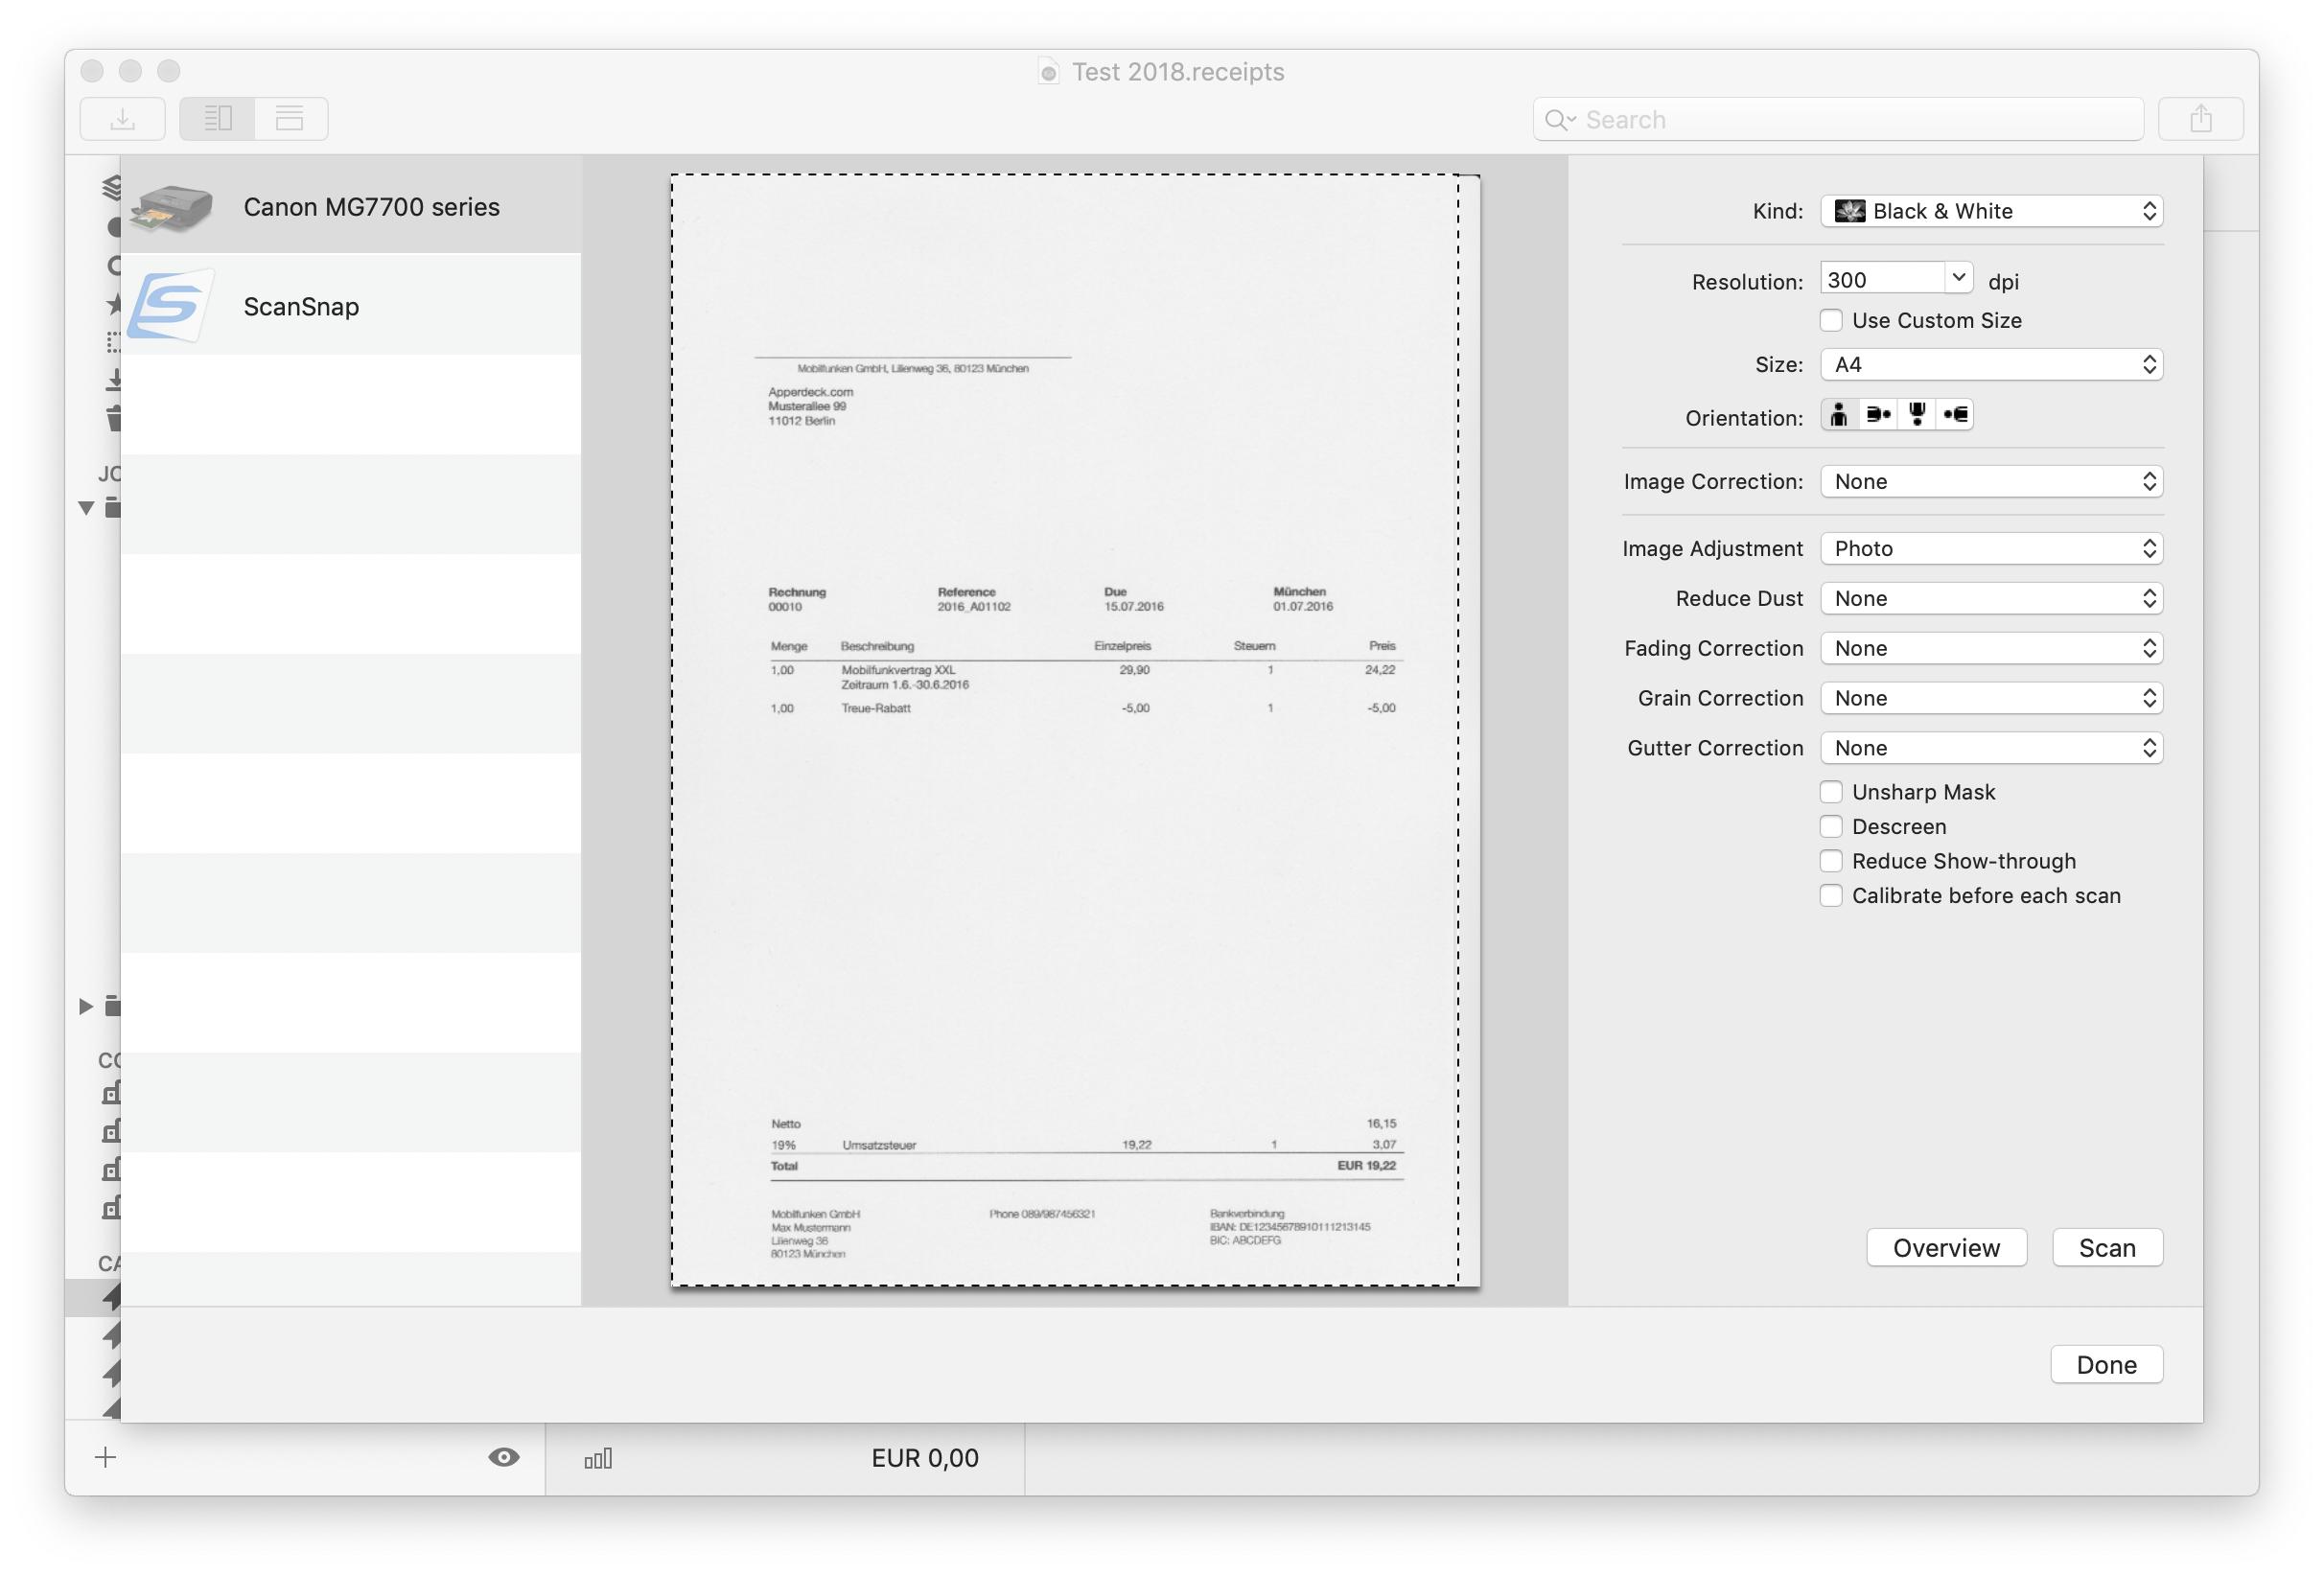The image size is (2324, 1576).
Task: Enable Calibrate before each scan
Action: coord(1831,895)
